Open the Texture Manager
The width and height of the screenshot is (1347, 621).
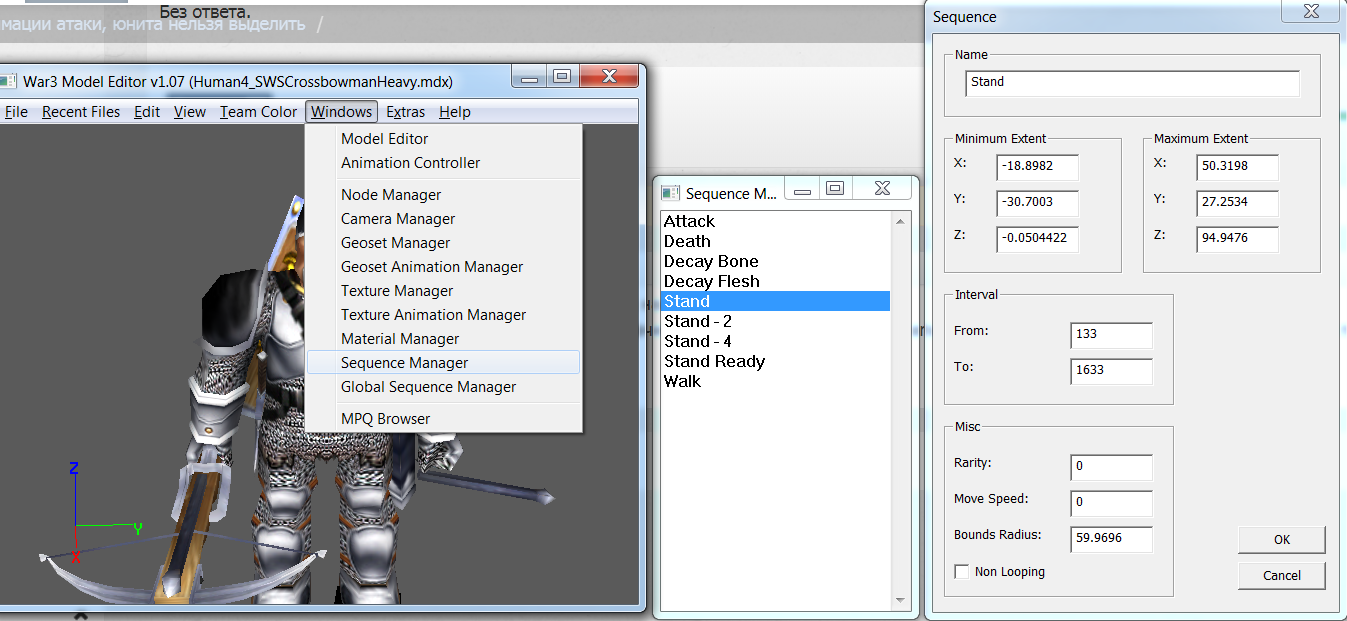pos(444,291)
